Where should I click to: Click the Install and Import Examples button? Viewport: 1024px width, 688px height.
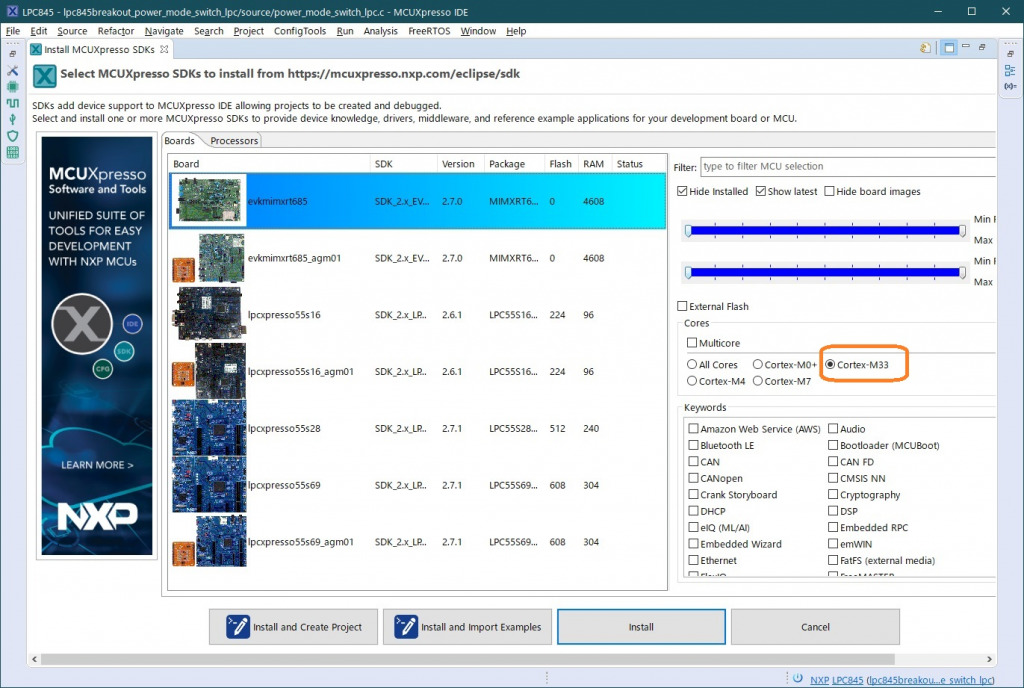pos(467,627)
